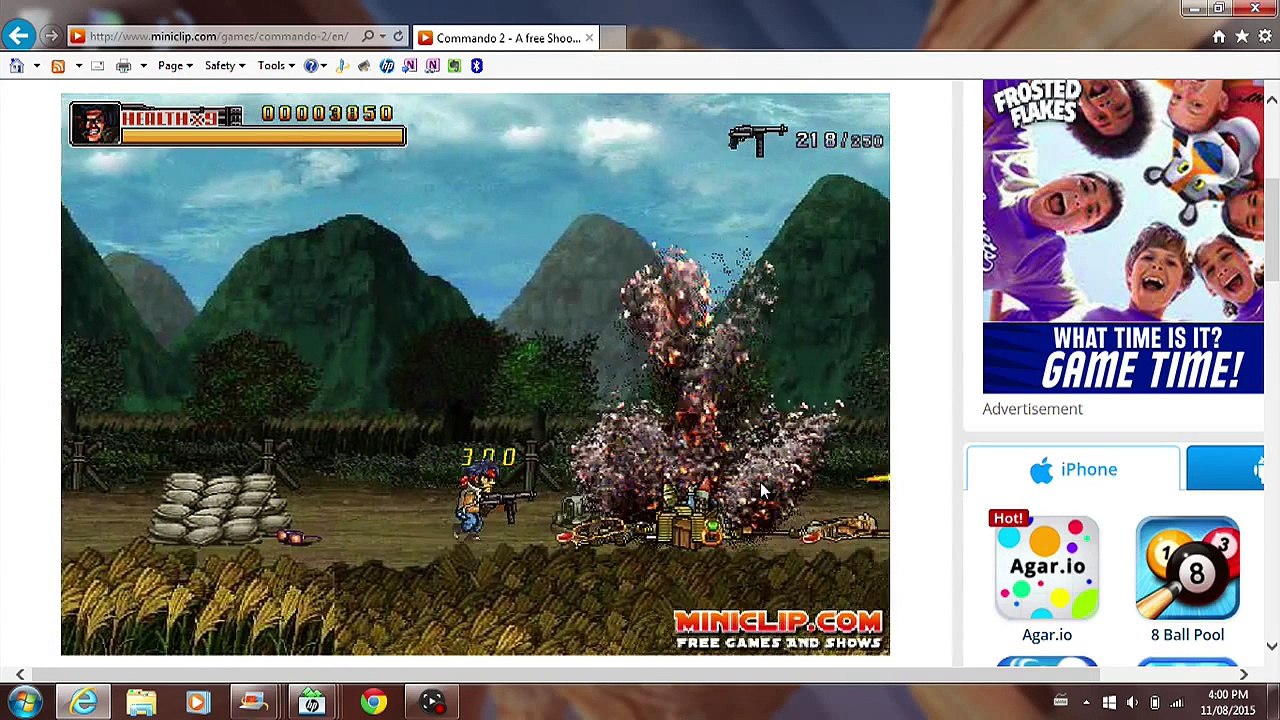Open the Tools menu

(x=275, y=66)
